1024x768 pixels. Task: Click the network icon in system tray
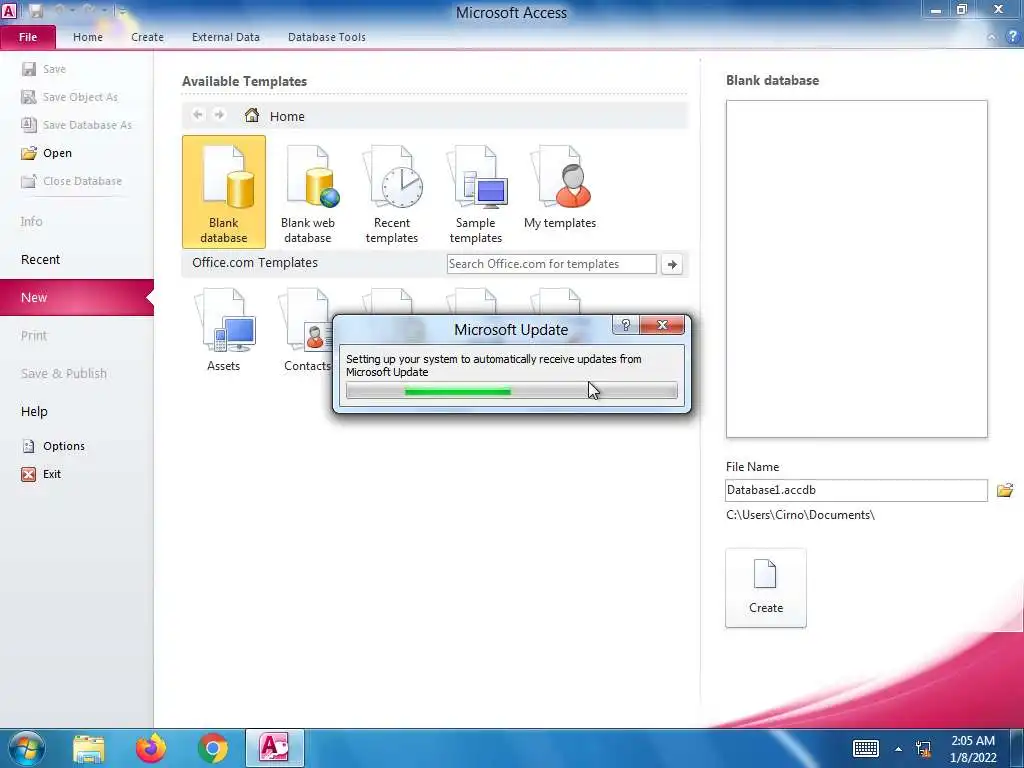click(923, 749)
